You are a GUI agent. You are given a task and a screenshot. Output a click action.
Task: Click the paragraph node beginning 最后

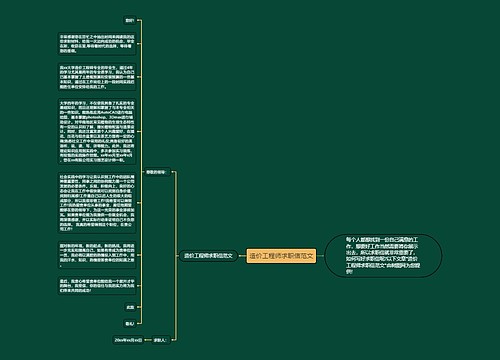coord(97,286)
